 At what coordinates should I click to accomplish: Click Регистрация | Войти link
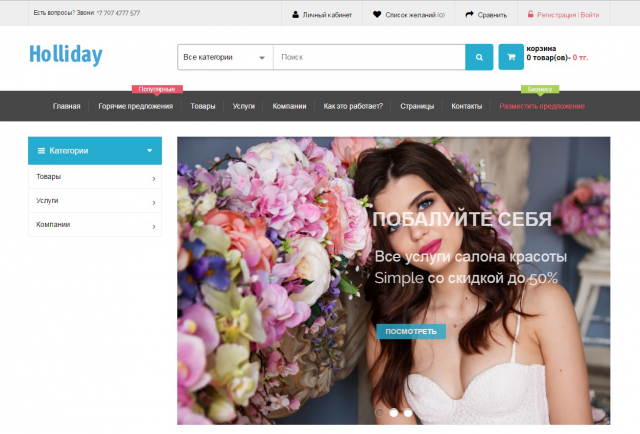click(x=568, y=15)
